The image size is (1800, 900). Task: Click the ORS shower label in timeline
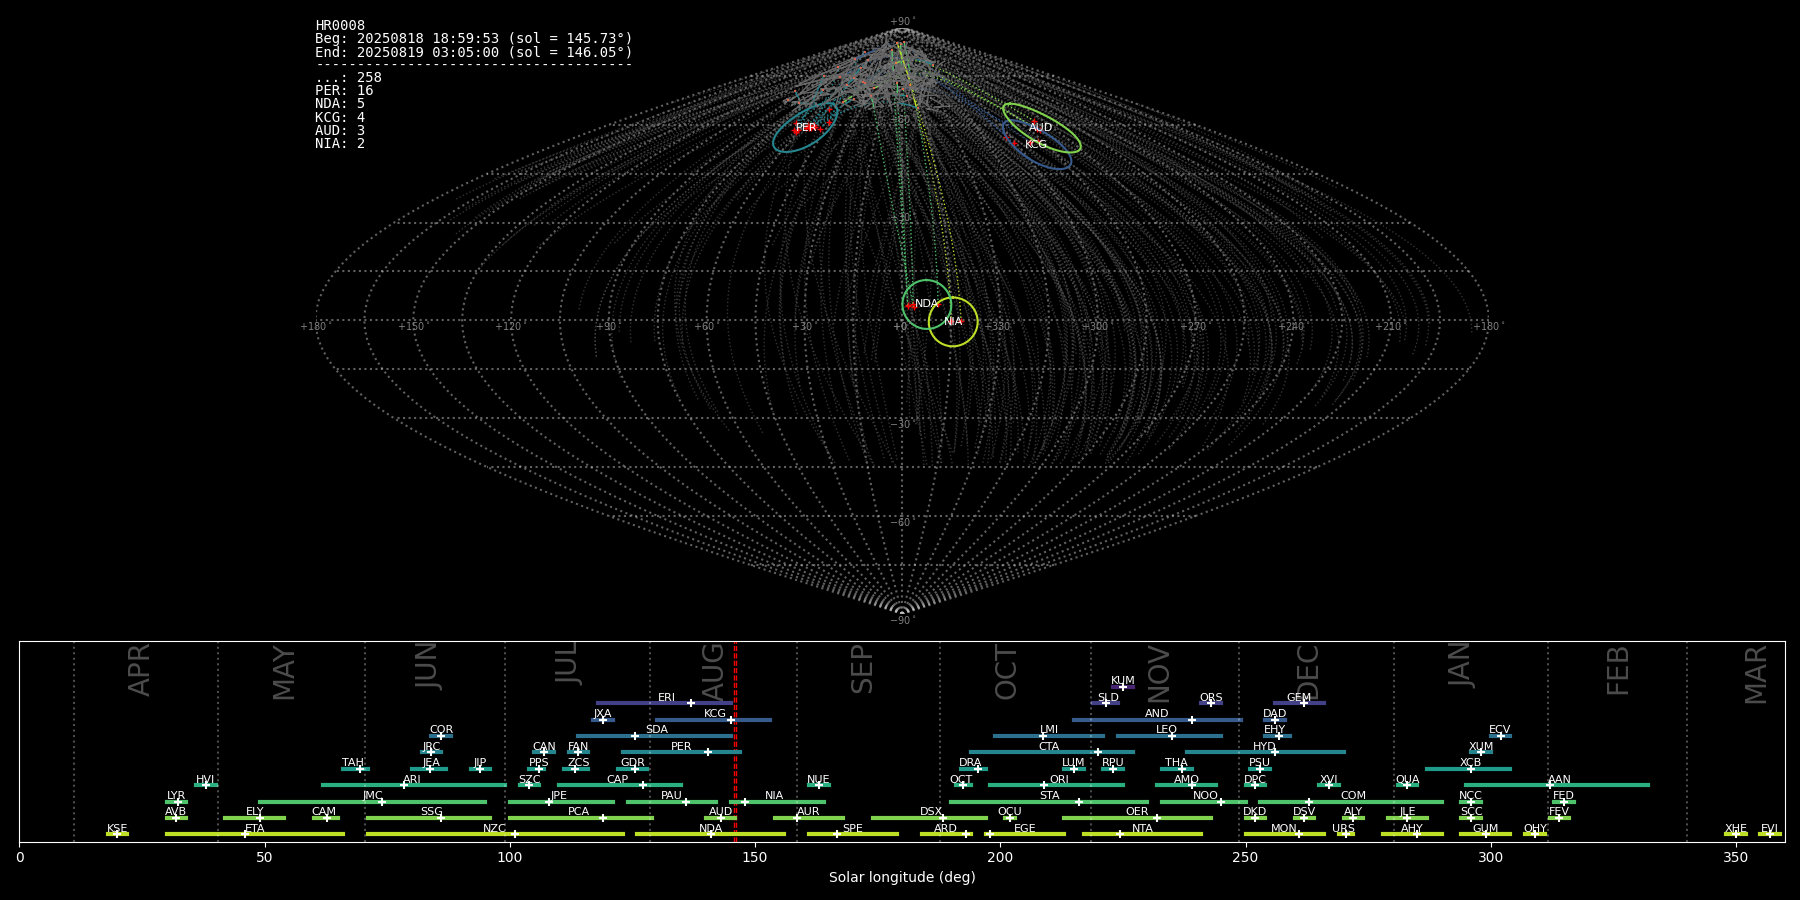(x=1211, y=698)
